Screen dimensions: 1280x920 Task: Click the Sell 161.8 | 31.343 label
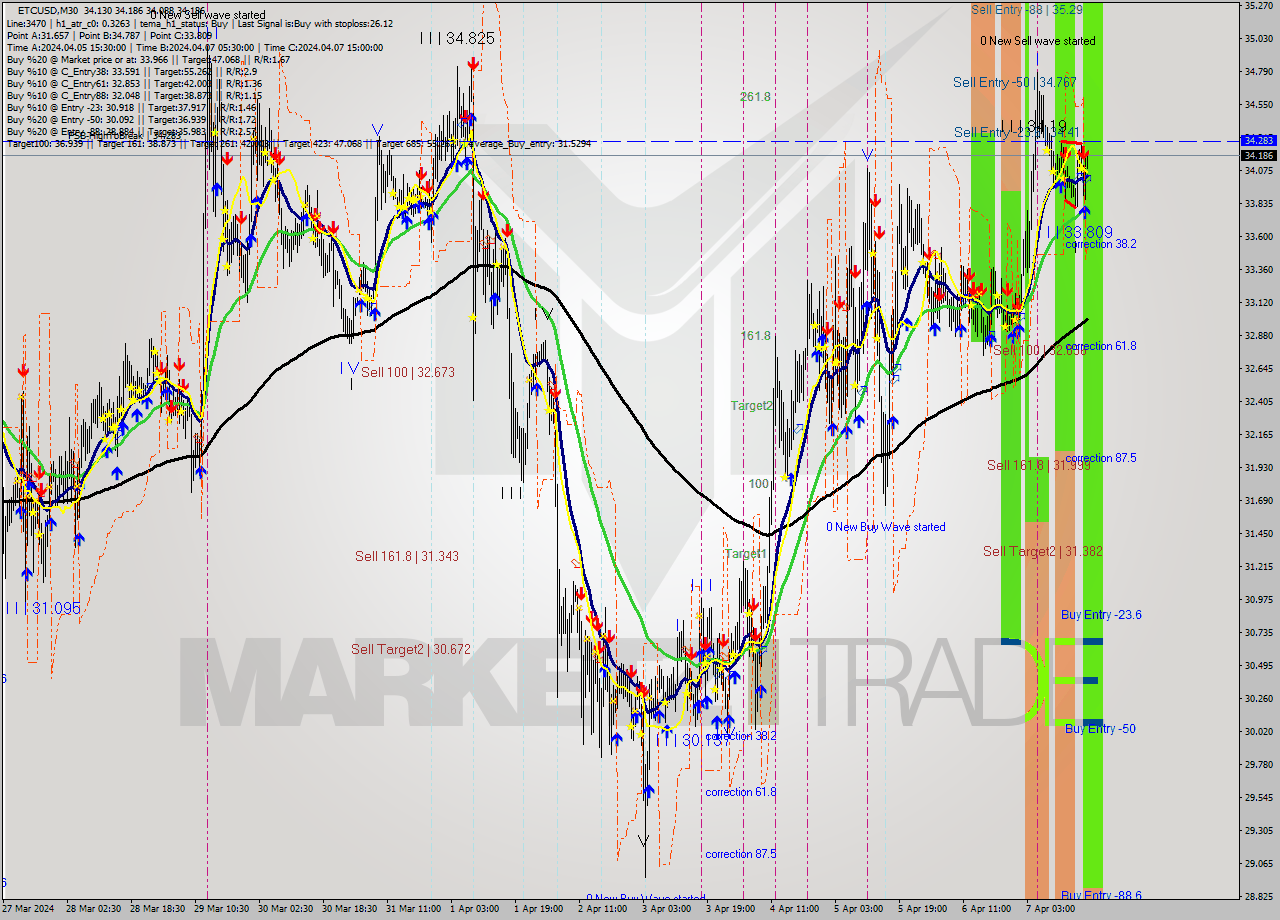[405, 556]
